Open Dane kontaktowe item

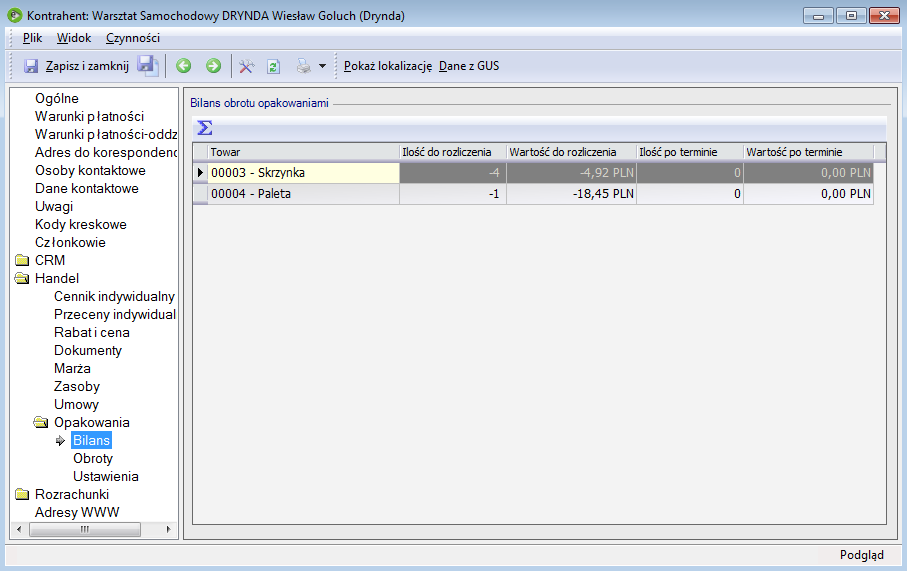pyautogui.click(x=87, y=188)
